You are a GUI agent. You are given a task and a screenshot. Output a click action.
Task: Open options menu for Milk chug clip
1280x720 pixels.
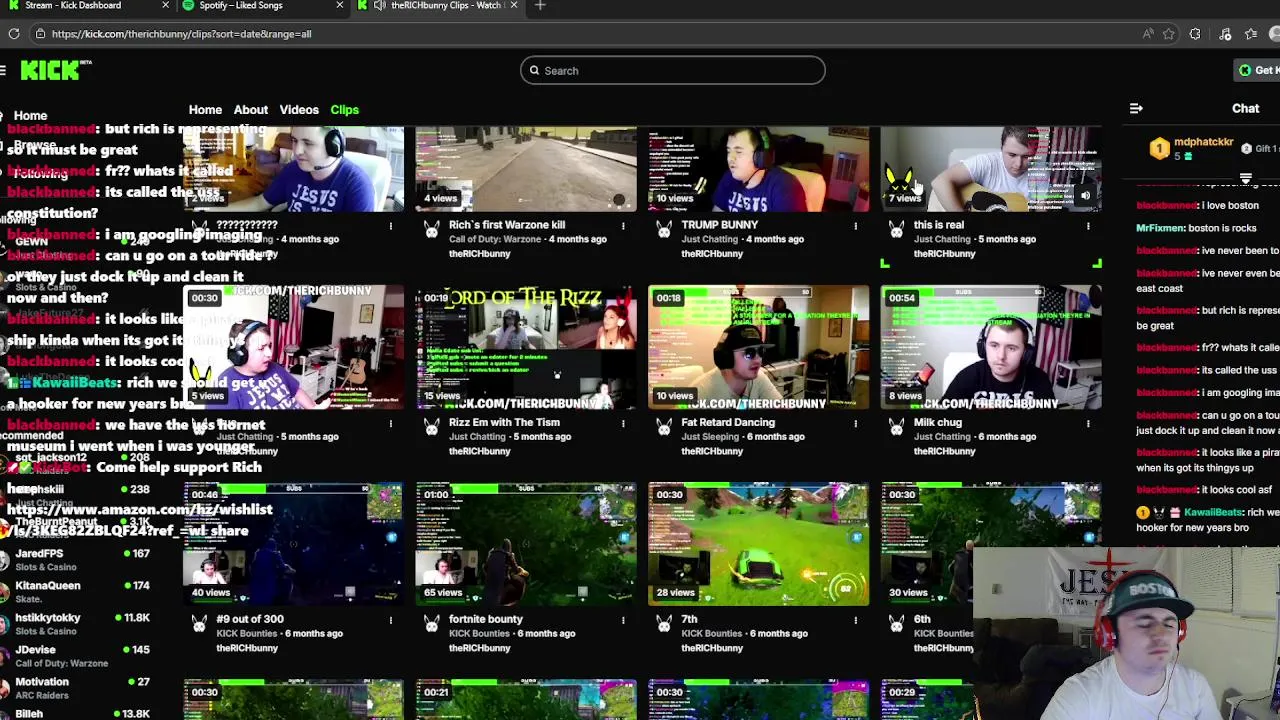click(1088, 423)
